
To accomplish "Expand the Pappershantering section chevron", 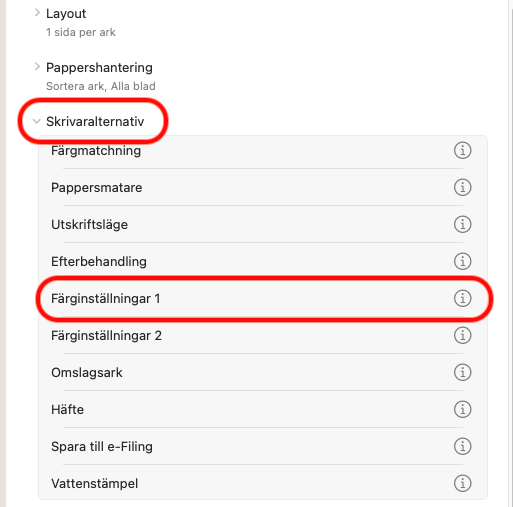I will click(37, 67).
